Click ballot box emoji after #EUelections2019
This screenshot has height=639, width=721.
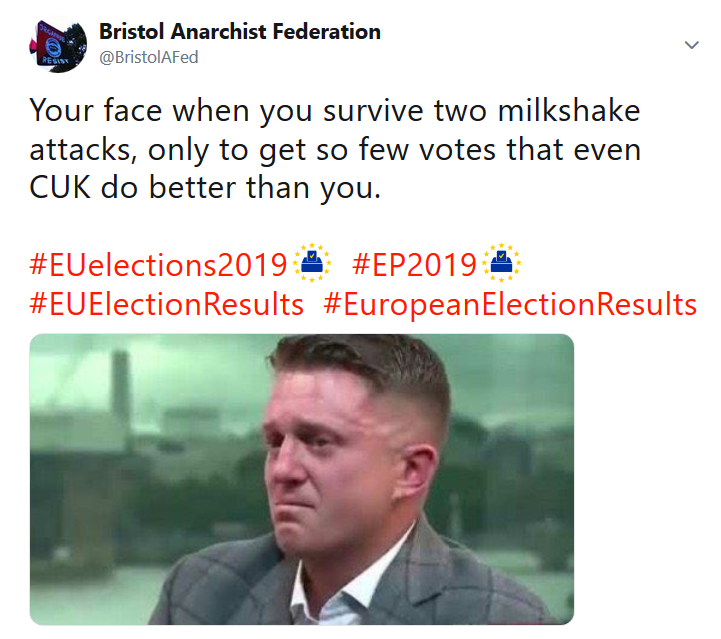(x=312, y=262)
